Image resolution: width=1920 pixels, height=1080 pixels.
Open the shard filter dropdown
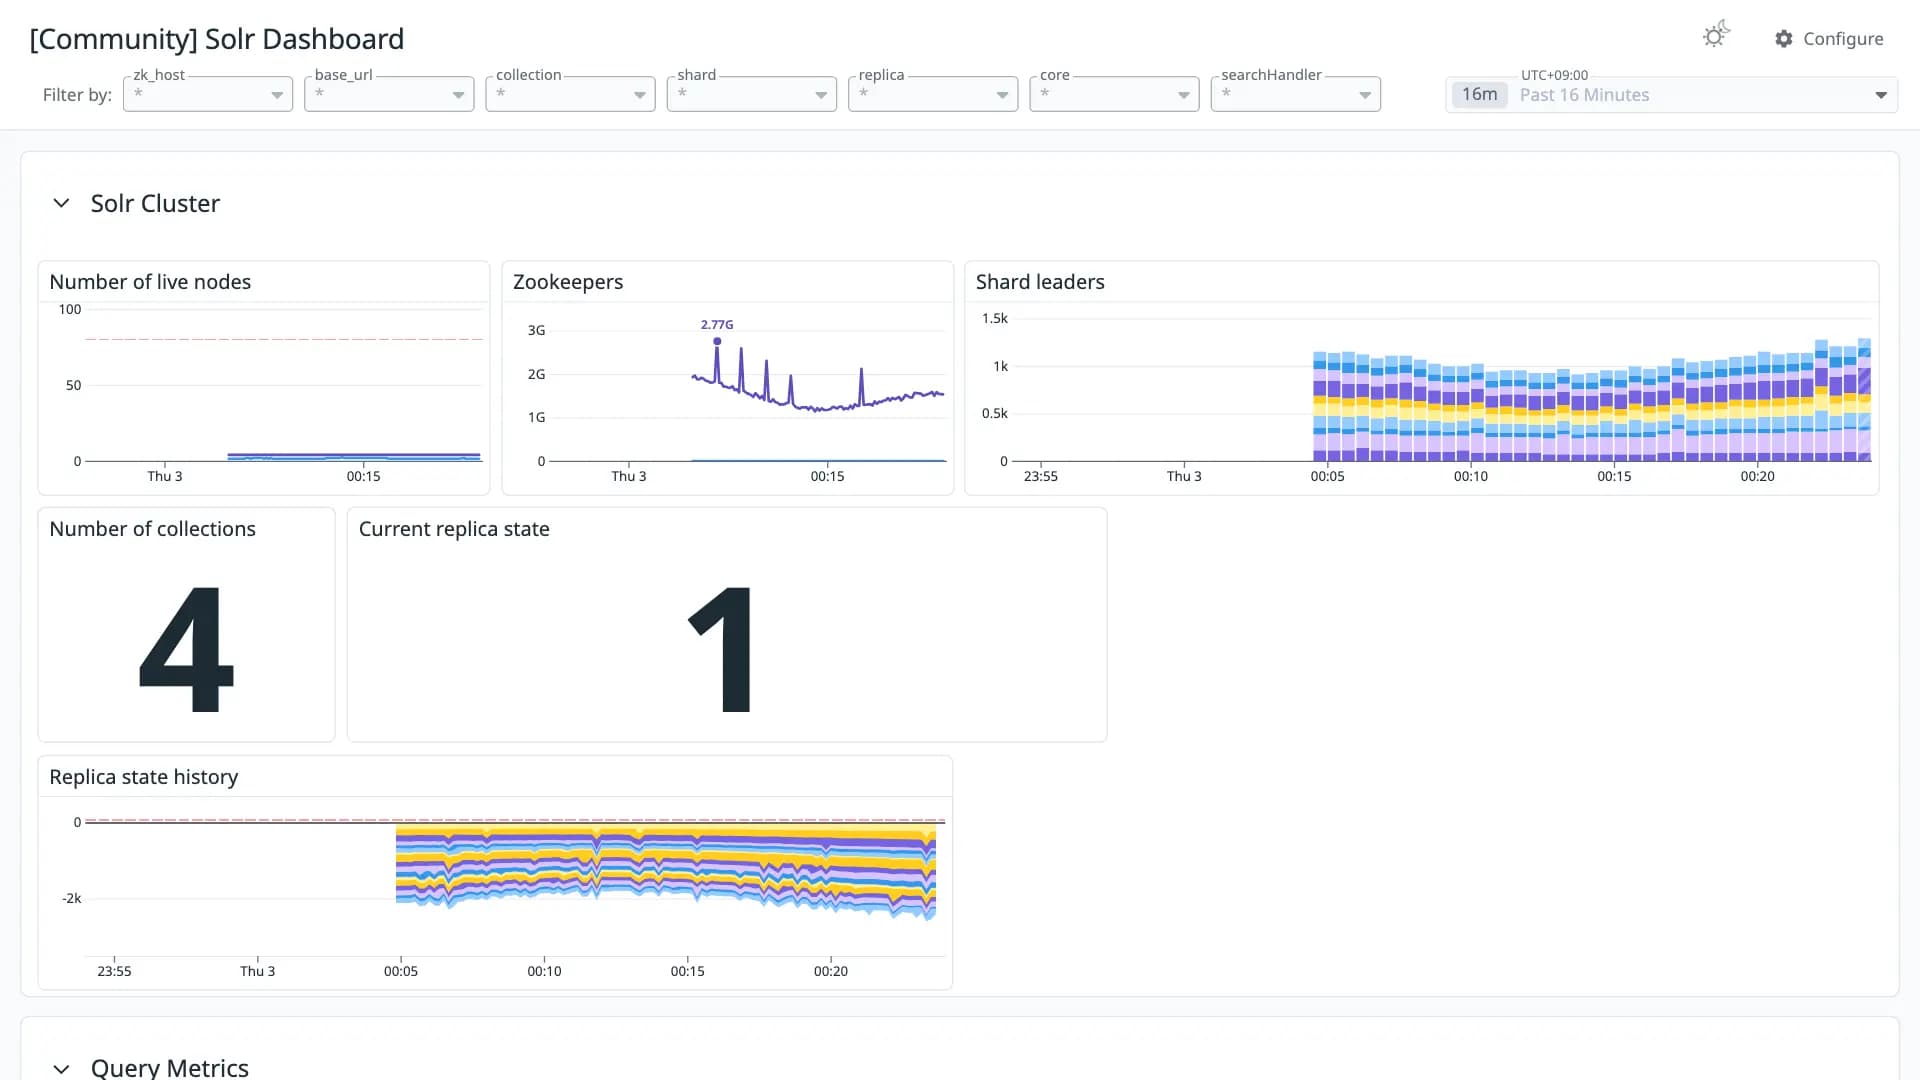752,94
